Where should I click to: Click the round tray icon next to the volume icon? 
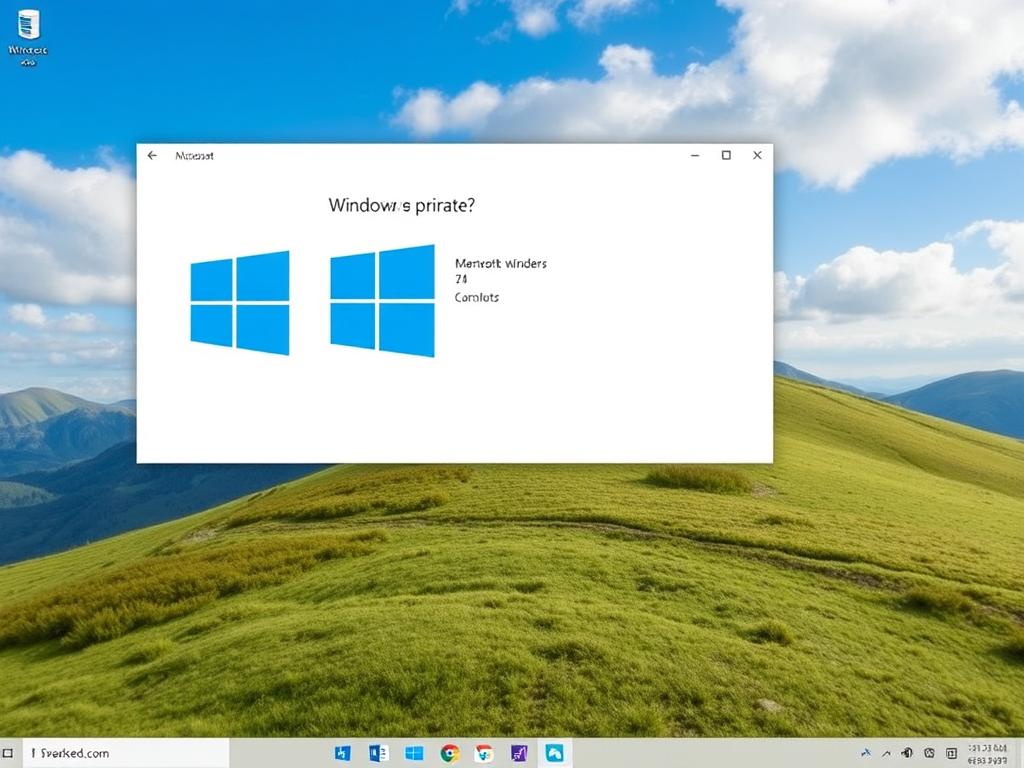[x=929, y=753]
